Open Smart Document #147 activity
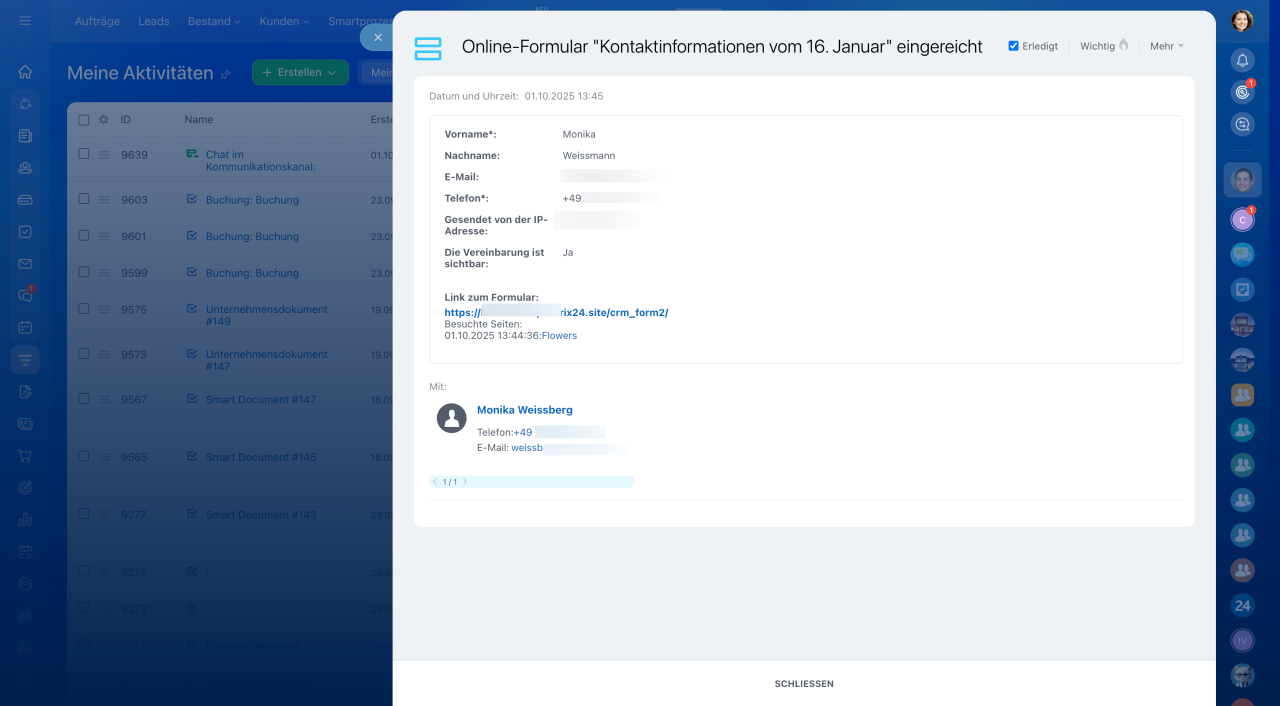This screenshot has height=706, width=1280. pos(260,399)
